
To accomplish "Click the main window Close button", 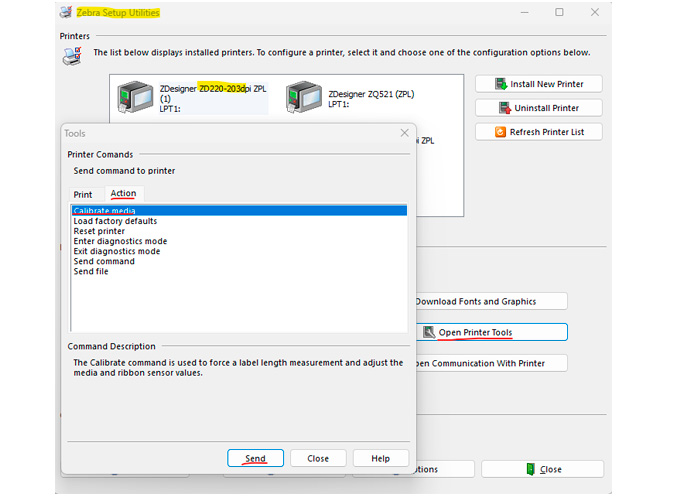I will (542, 469).
